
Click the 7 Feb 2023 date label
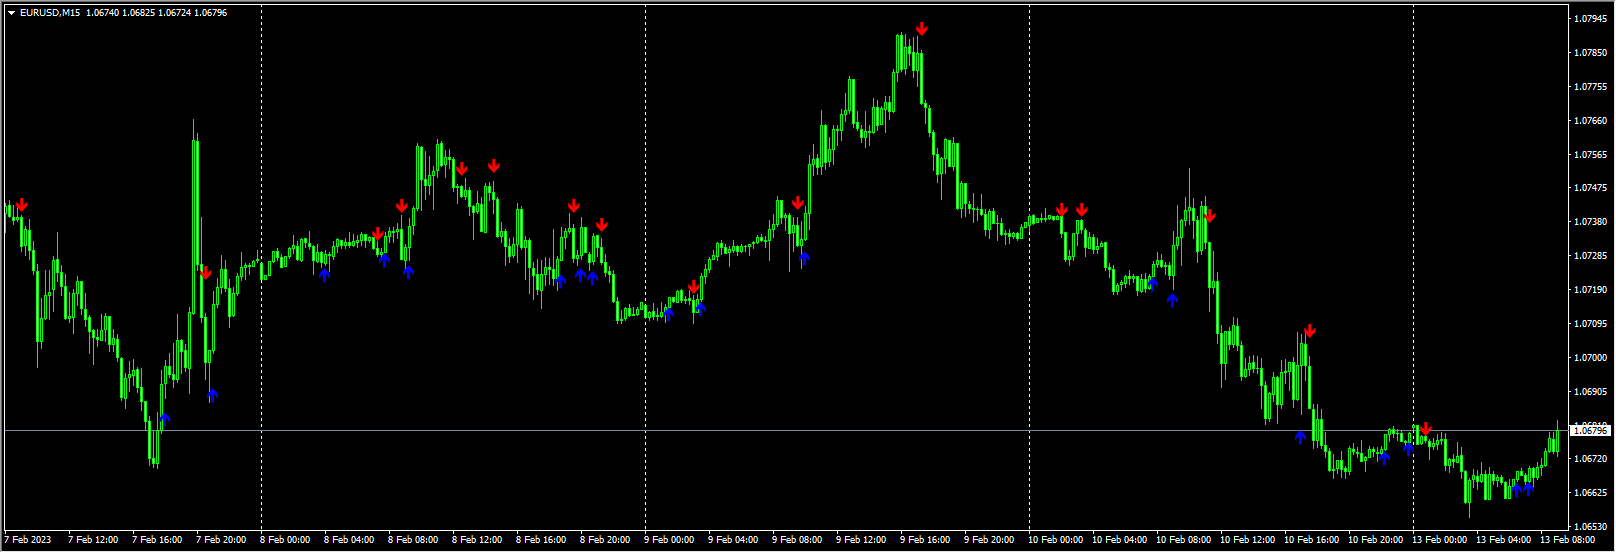coord(28,540)
